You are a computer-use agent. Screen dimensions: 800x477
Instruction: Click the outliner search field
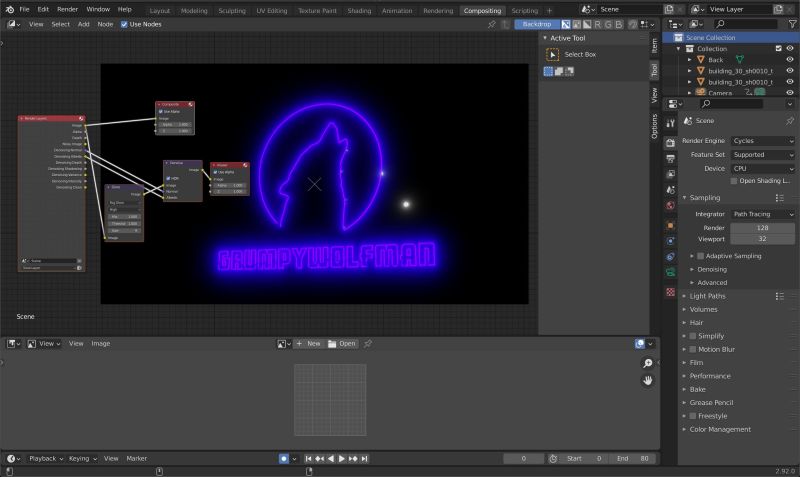click(x=745, y=24)
